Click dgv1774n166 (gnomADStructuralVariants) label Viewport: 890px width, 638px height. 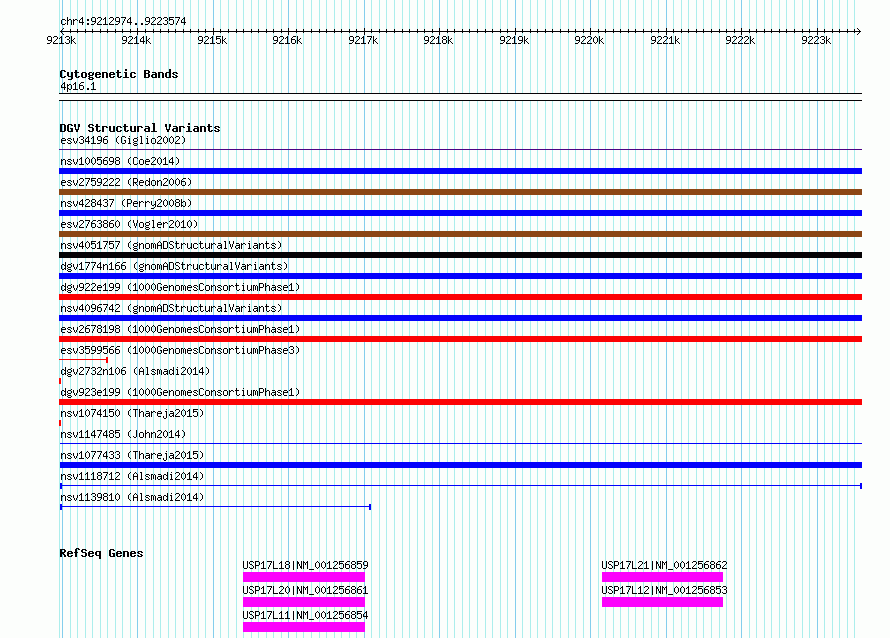tap(174, 266)
